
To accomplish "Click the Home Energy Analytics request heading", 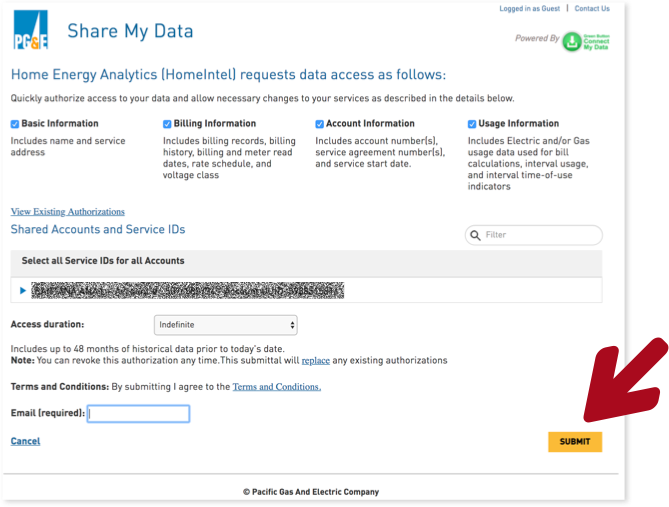I will [228, 75].
